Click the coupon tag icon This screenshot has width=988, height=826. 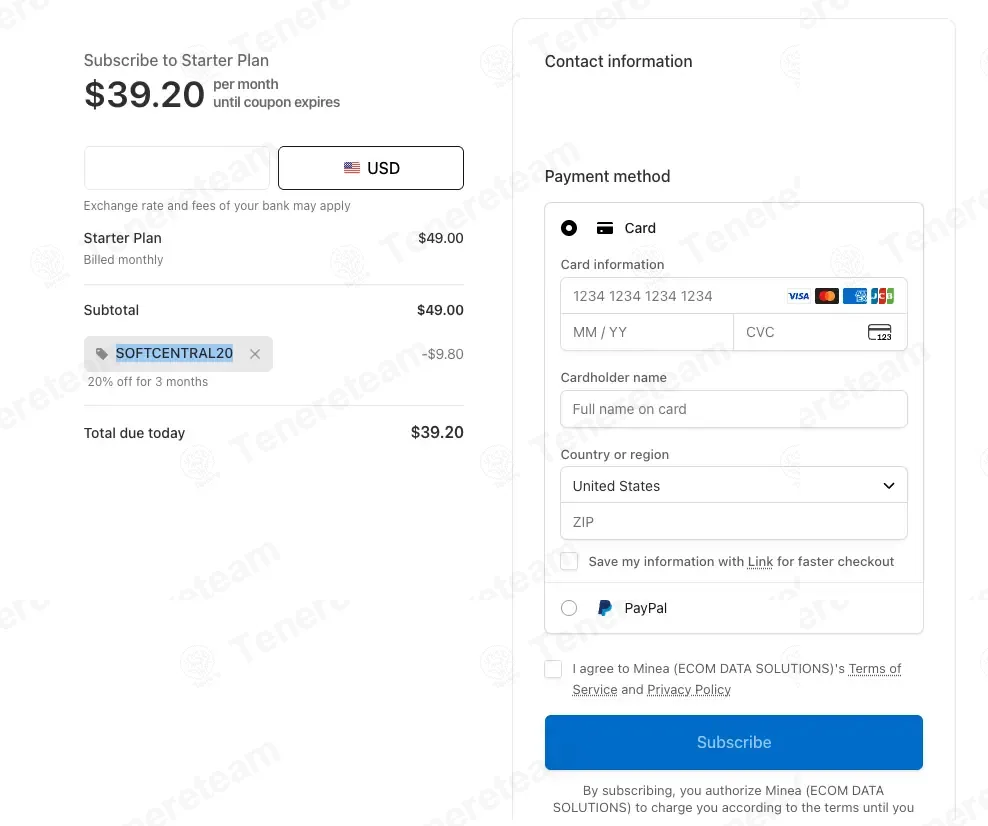tap(101, 353)
